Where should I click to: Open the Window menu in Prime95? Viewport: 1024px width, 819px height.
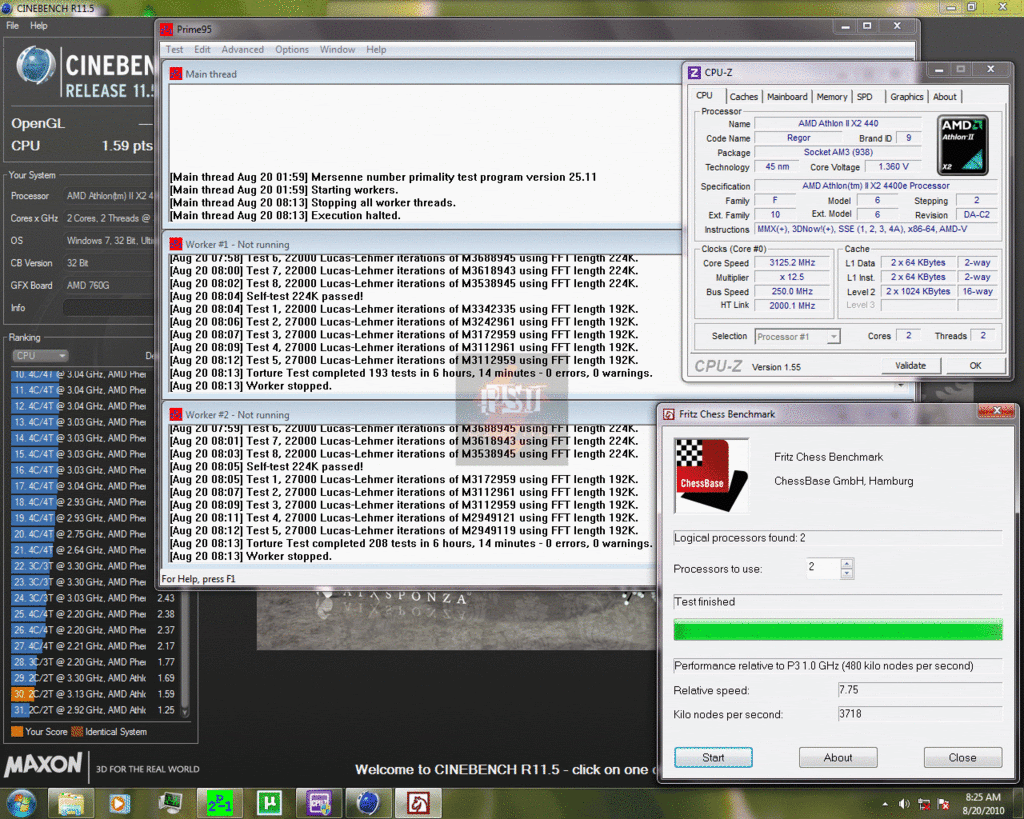click(x=337, y=50)
